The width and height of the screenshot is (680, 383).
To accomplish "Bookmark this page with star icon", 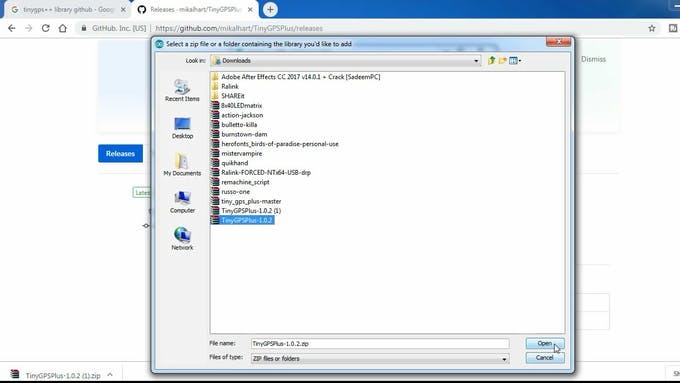I will 651,28.
